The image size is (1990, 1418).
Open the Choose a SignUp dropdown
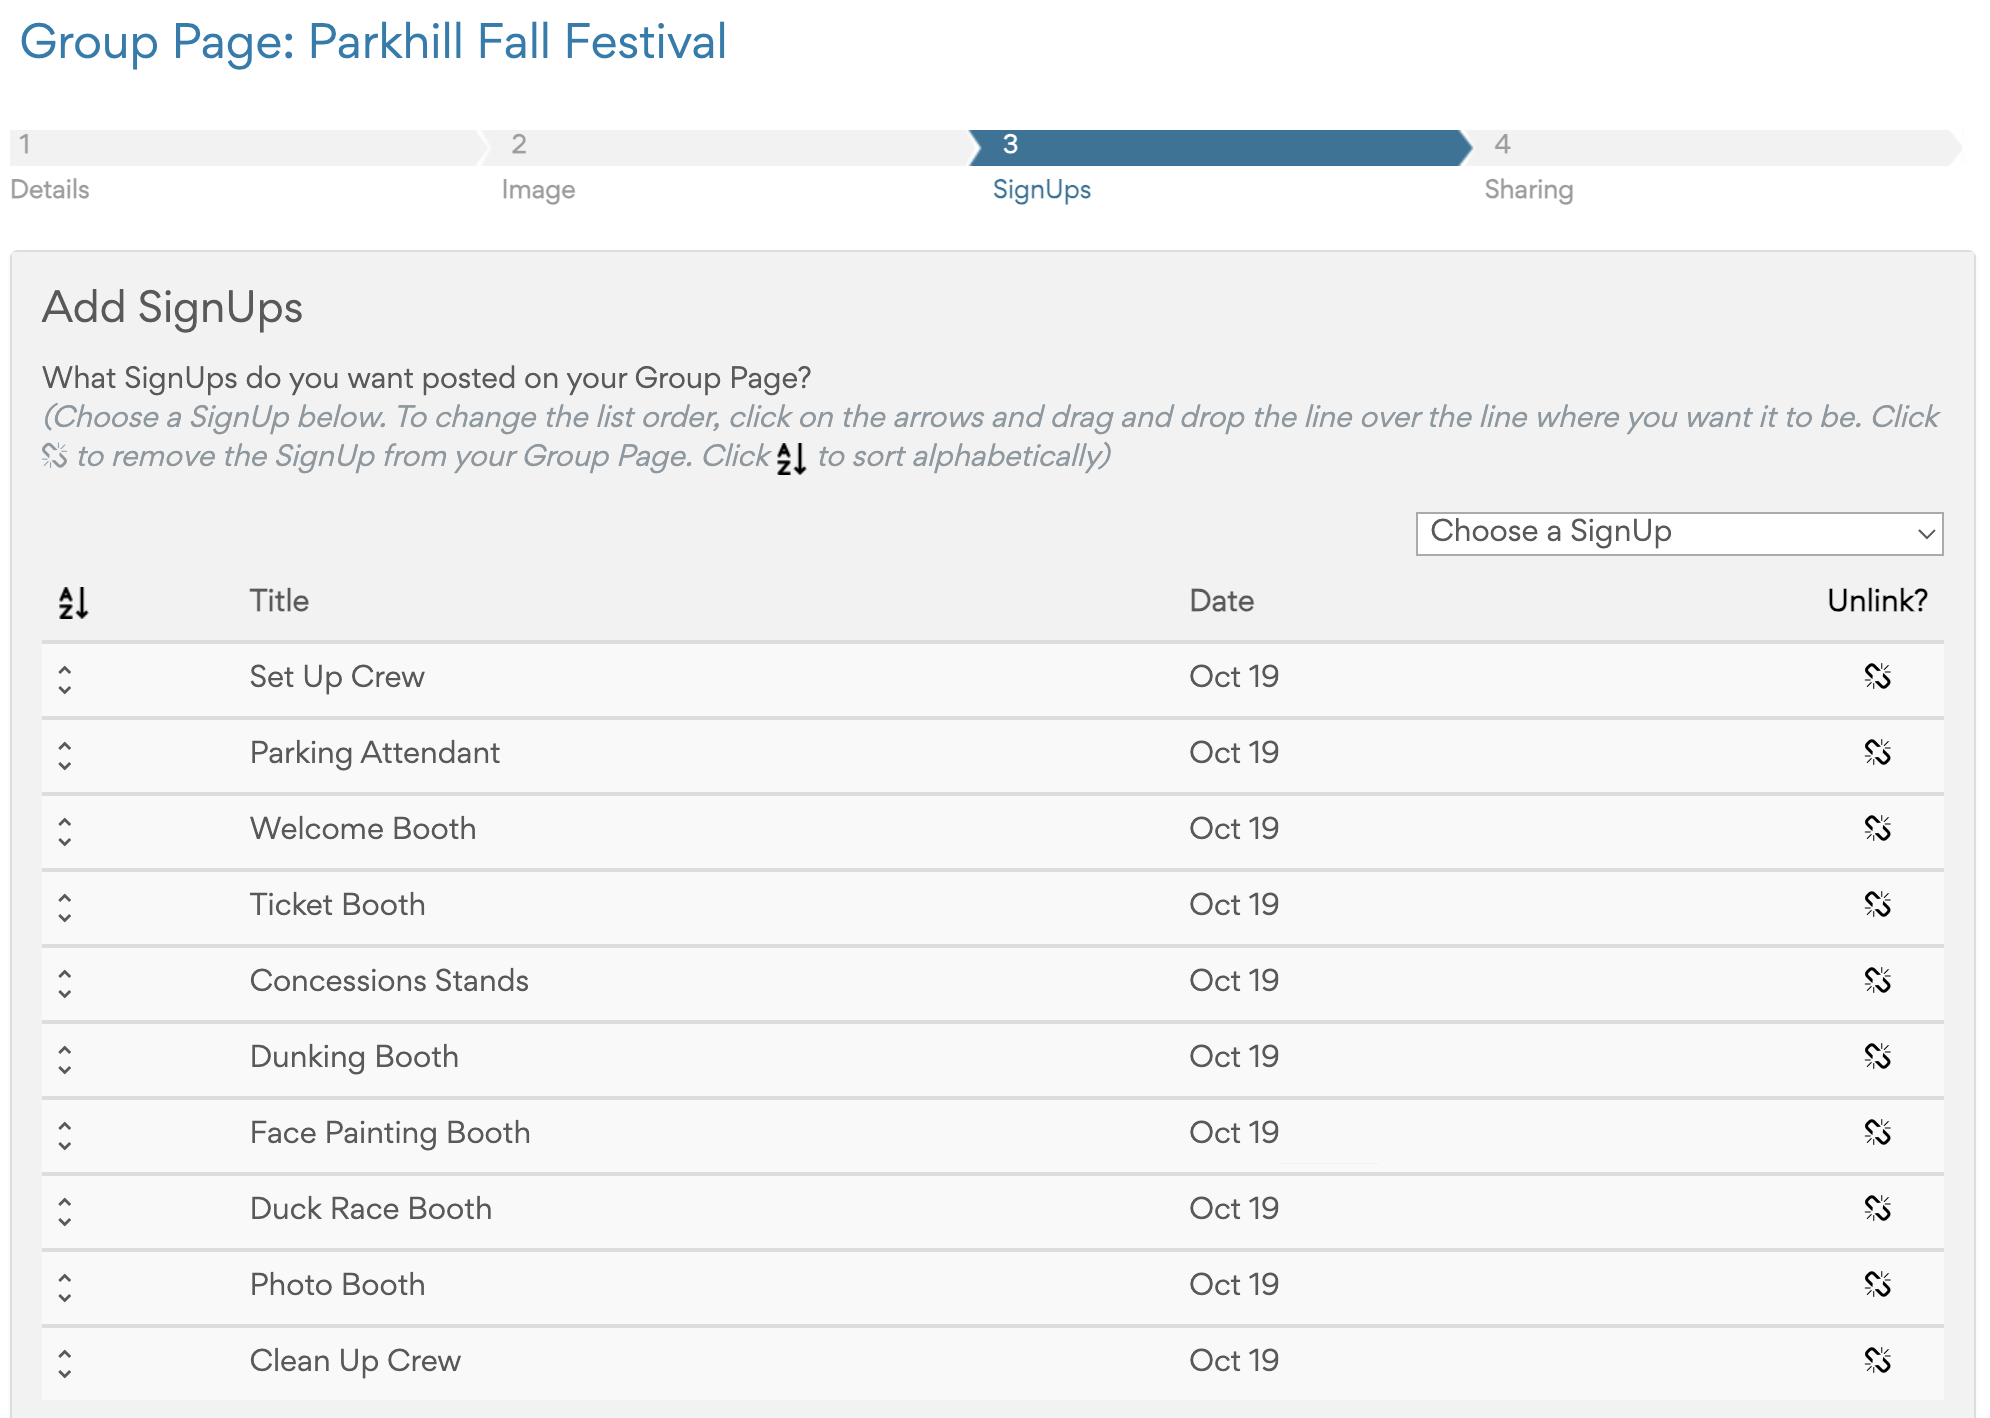tap(1679, 533)
